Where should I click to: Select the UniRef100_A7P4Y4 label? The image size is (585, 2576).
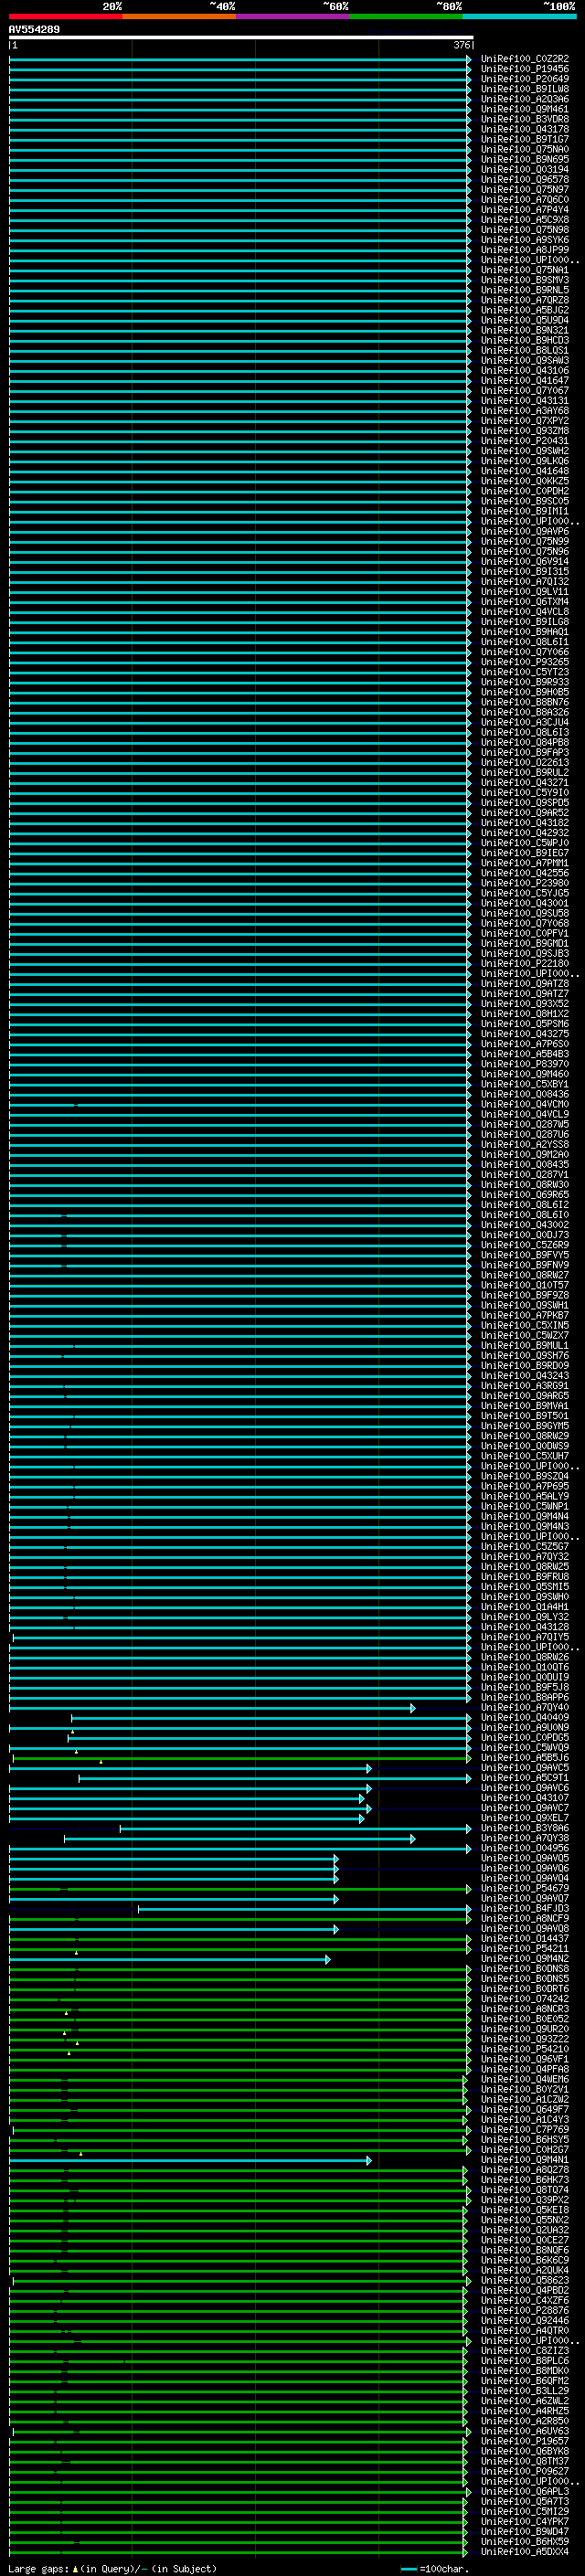(525, 210)
